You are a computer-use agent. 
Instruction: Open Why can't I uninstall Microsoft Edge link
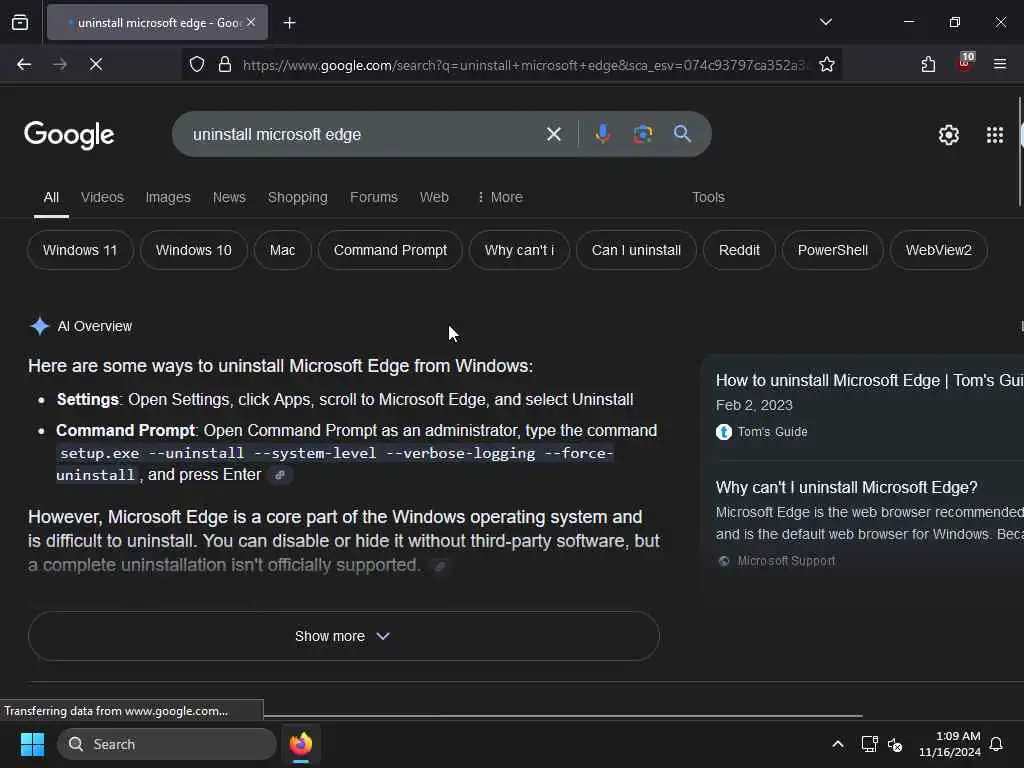point(846,488)
